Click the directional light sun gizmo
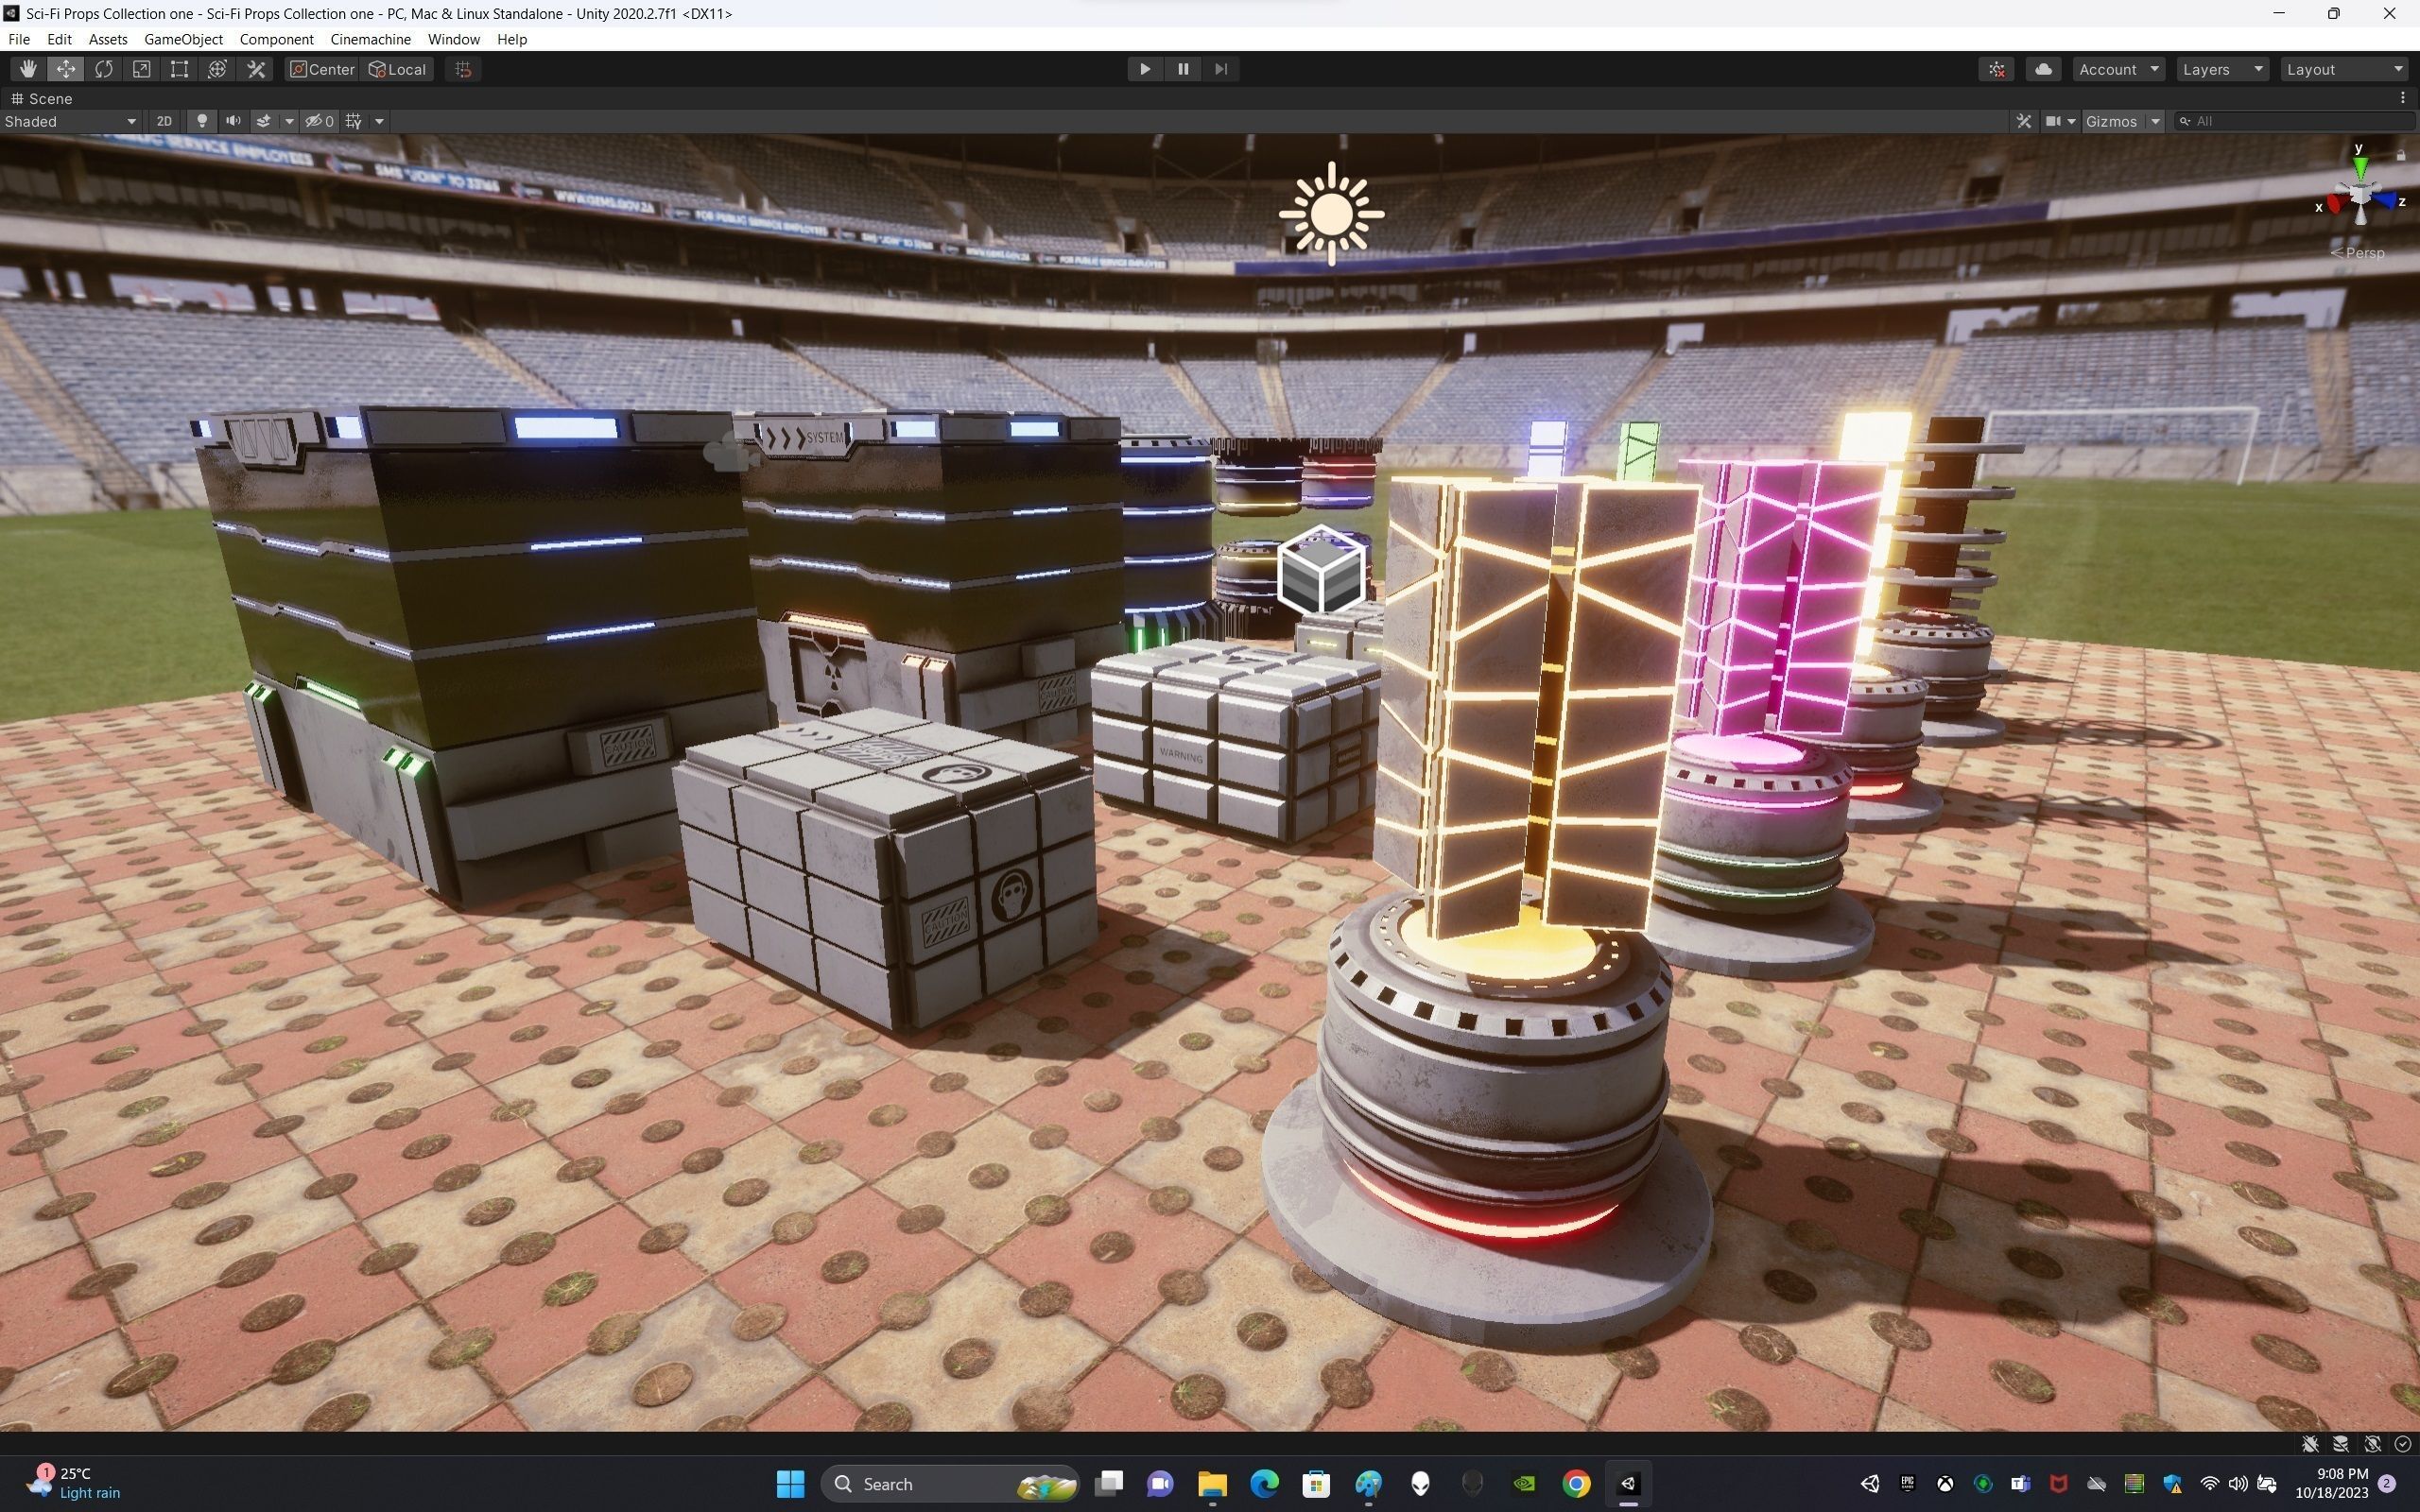 [1331, 214]
